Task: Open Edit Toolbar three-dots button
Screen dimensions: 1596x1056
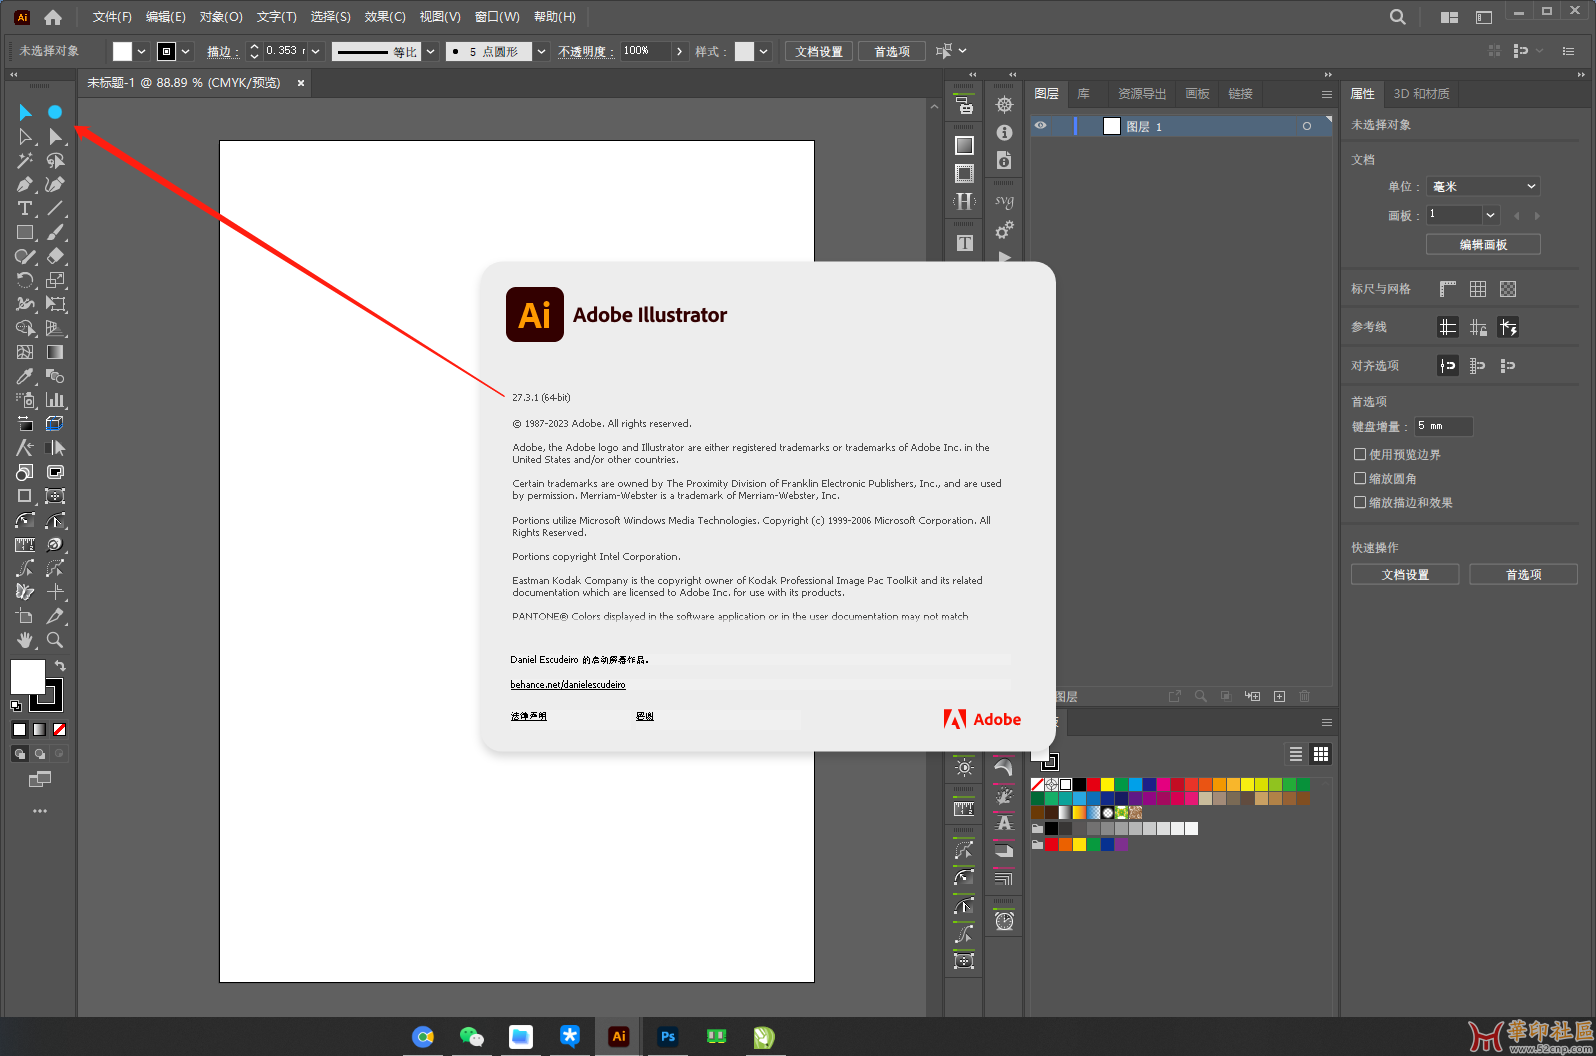Action: (x=40, y=811)
